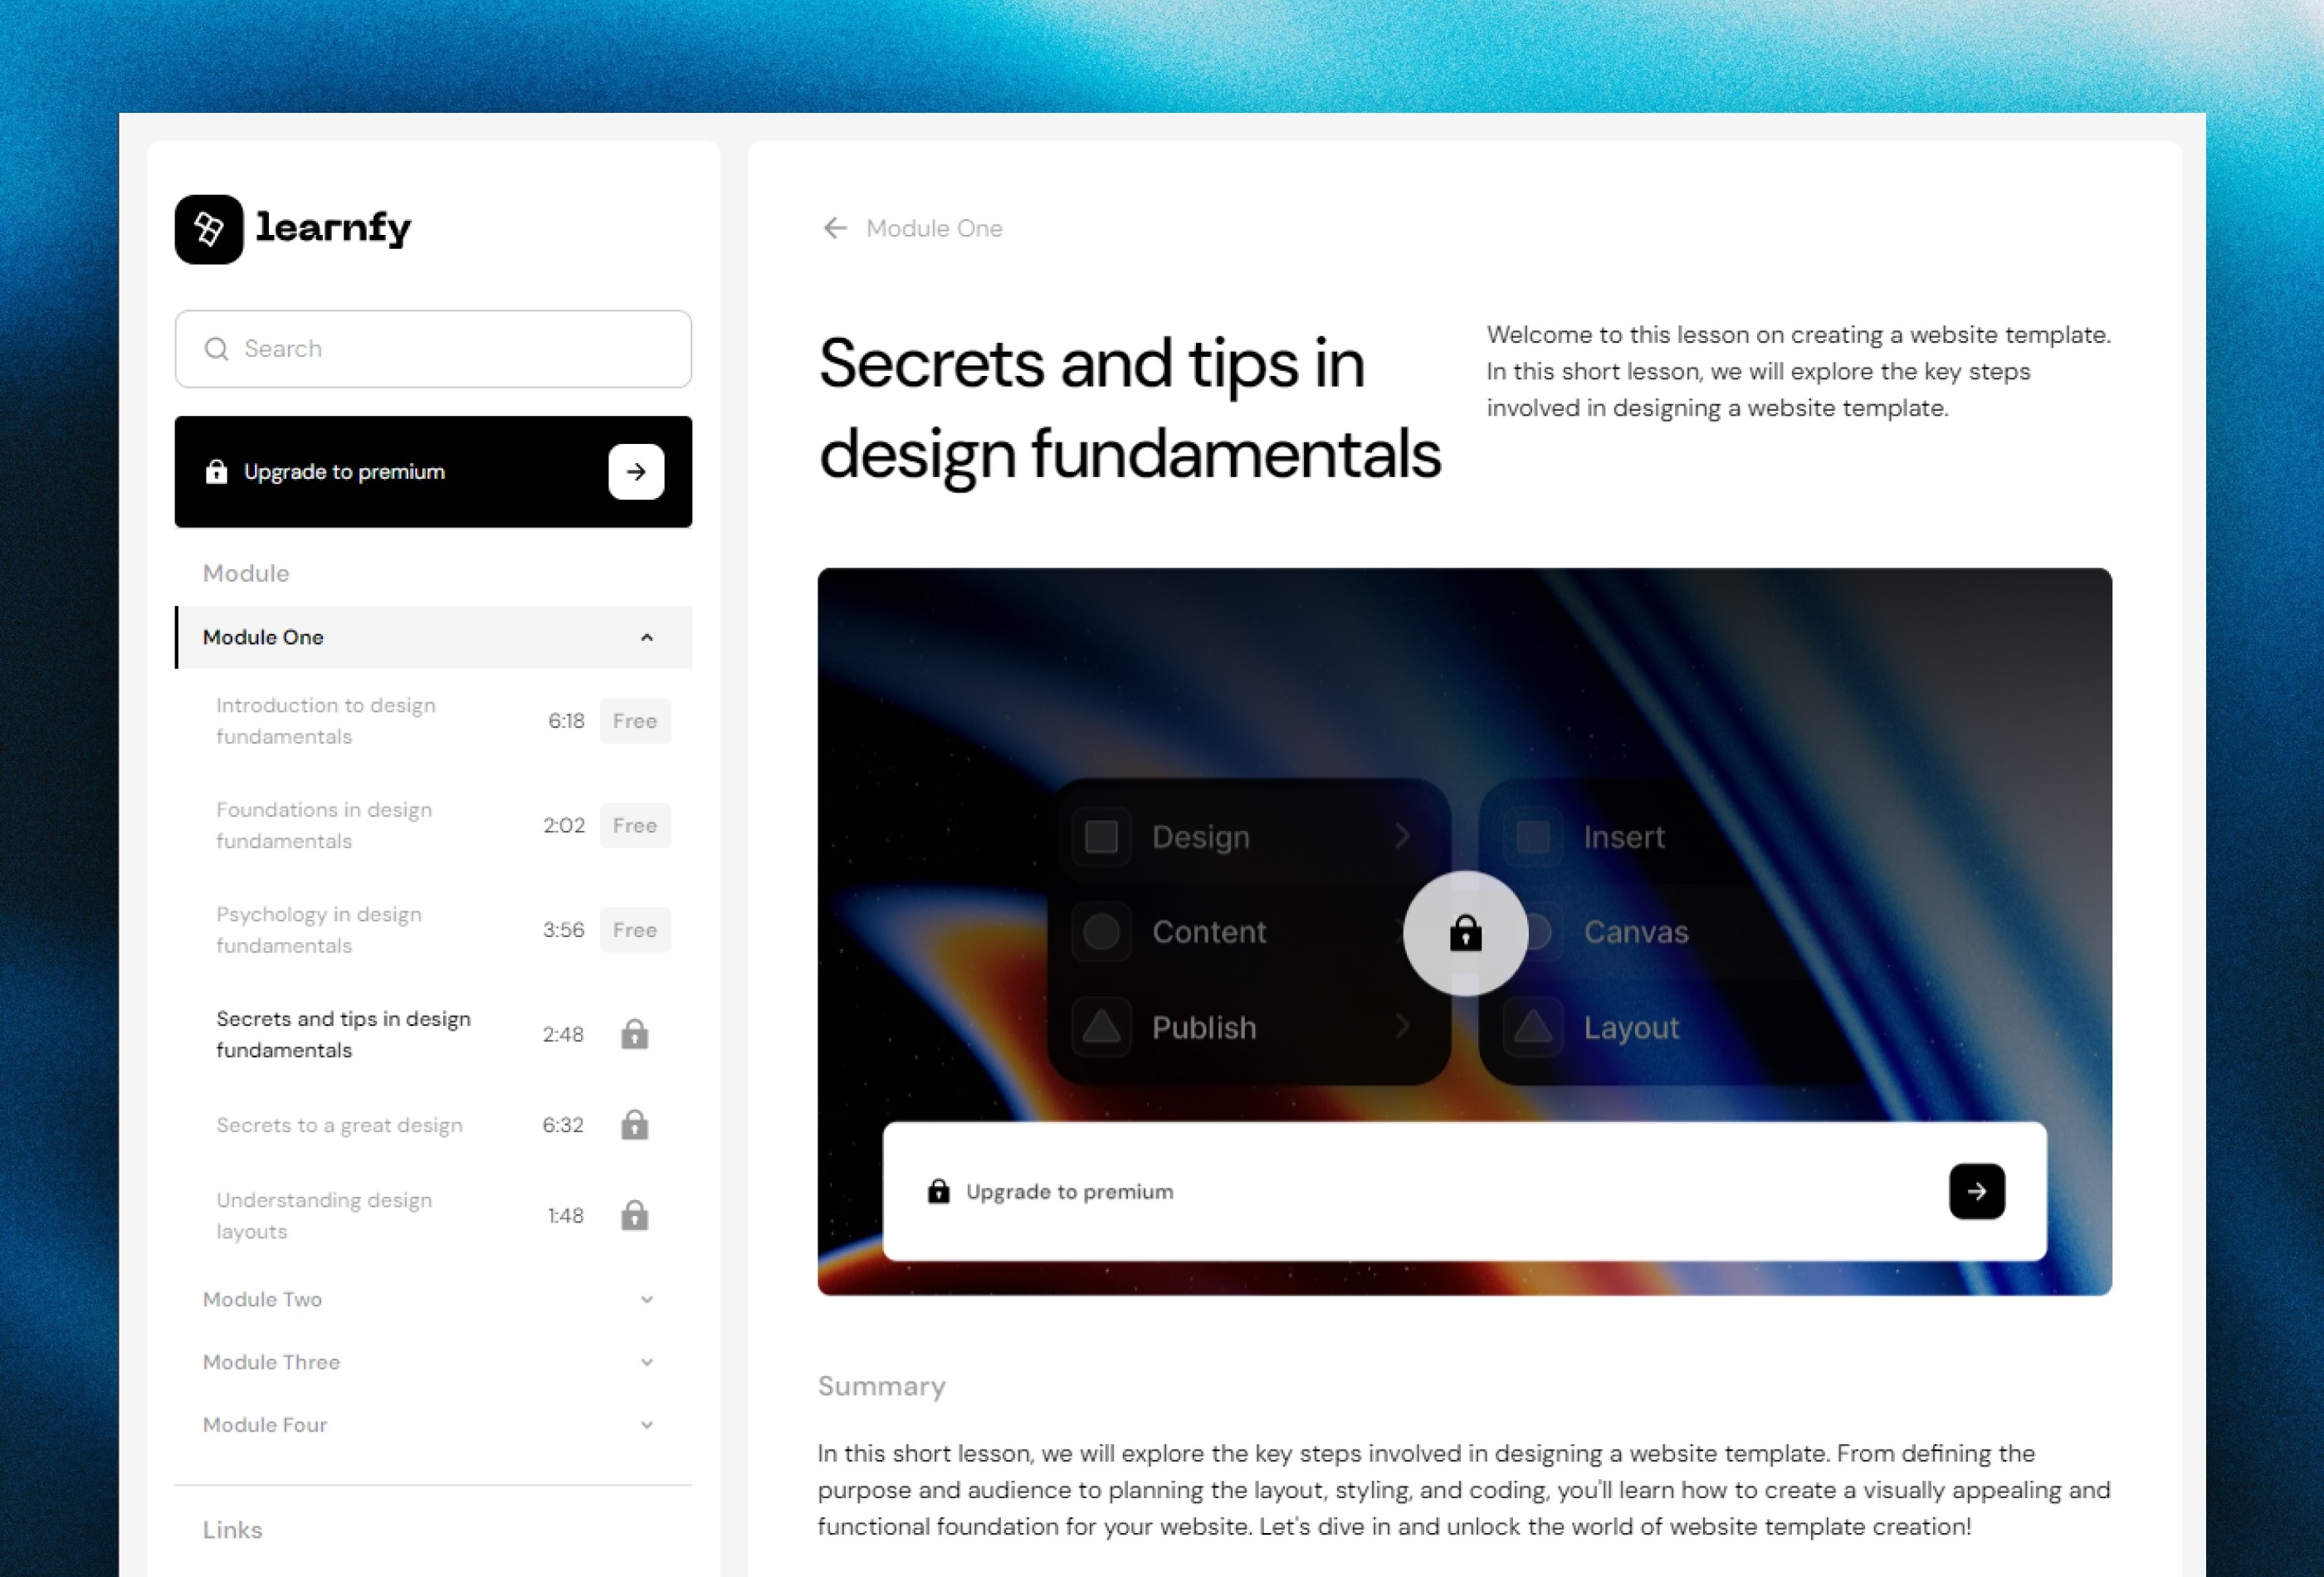Expand the Module Two section
The image size is (2324, 1577).
pos(431,1299)
